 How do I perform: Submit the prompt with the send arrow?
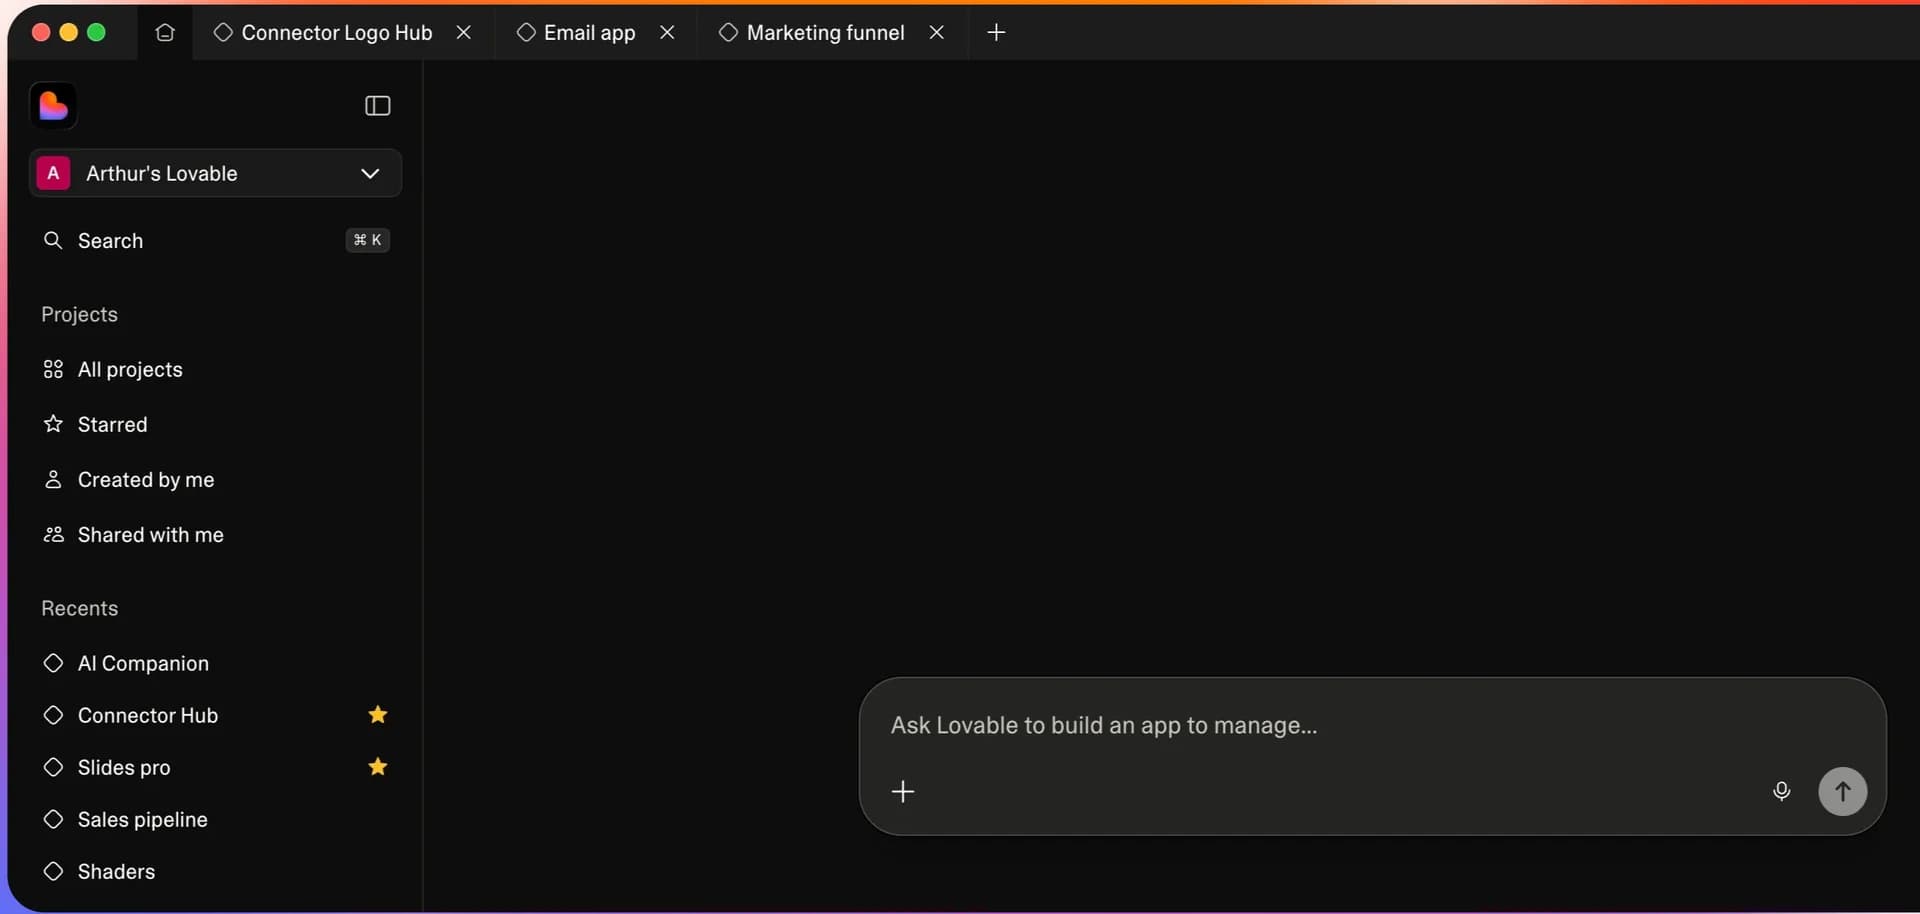coord(1843,791)
